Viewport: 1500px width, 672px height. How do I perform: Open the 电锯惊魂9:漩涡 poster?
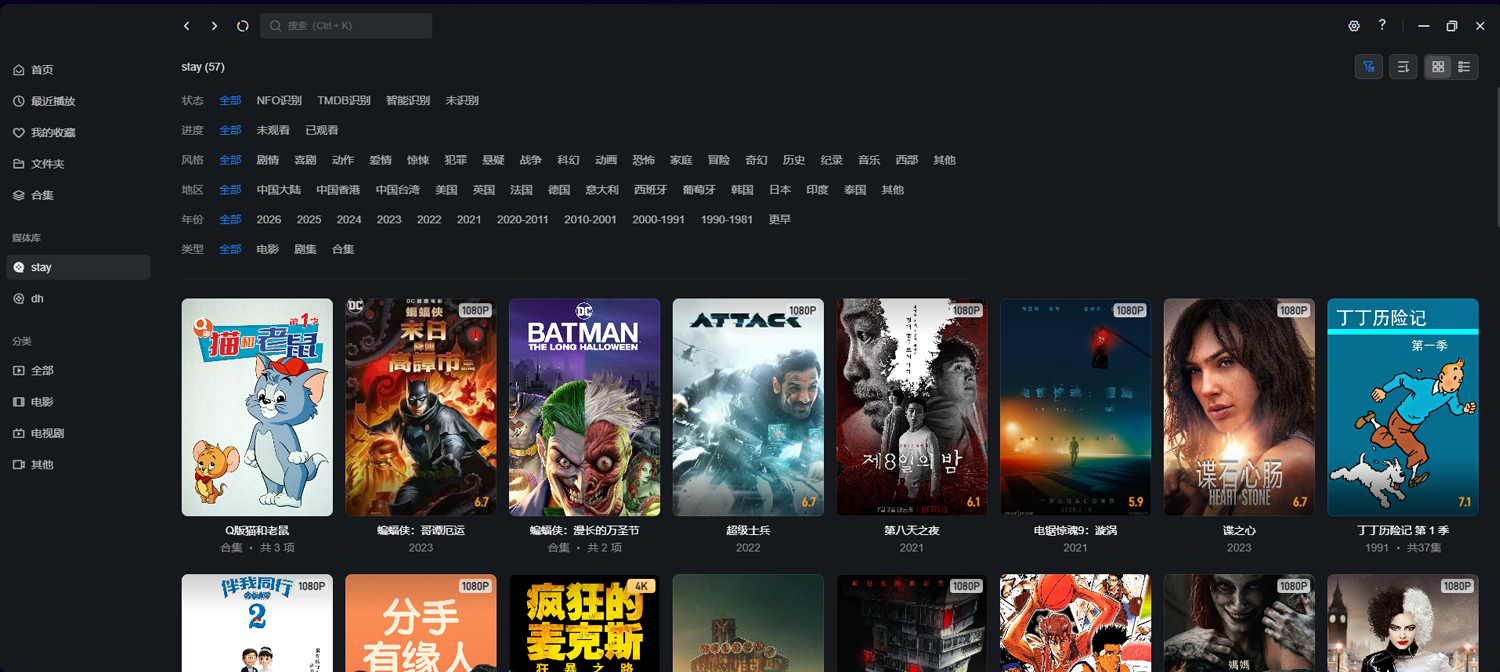(1076, 407)
